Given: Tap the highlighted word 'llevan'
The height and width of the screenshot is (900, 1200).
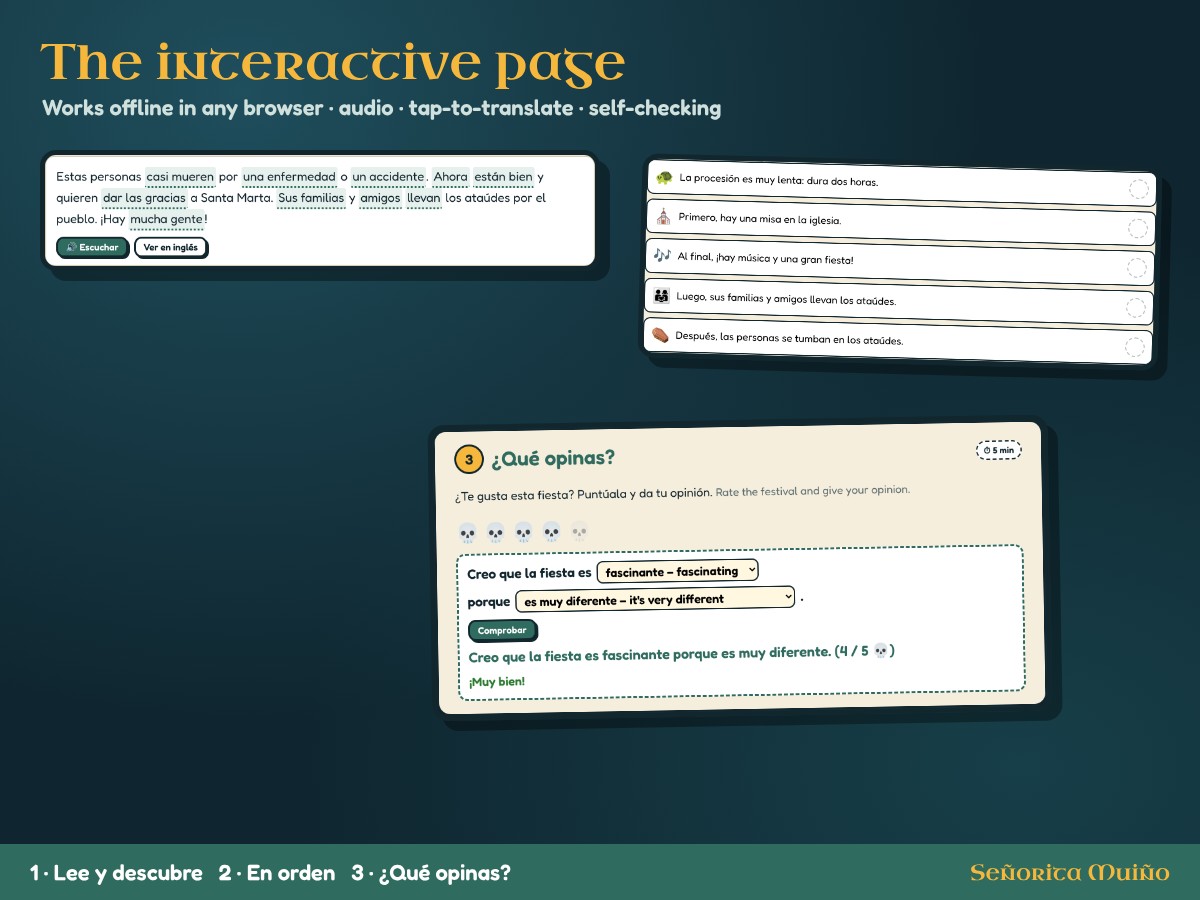Looking at the screenshot, I should click(423, 198).
